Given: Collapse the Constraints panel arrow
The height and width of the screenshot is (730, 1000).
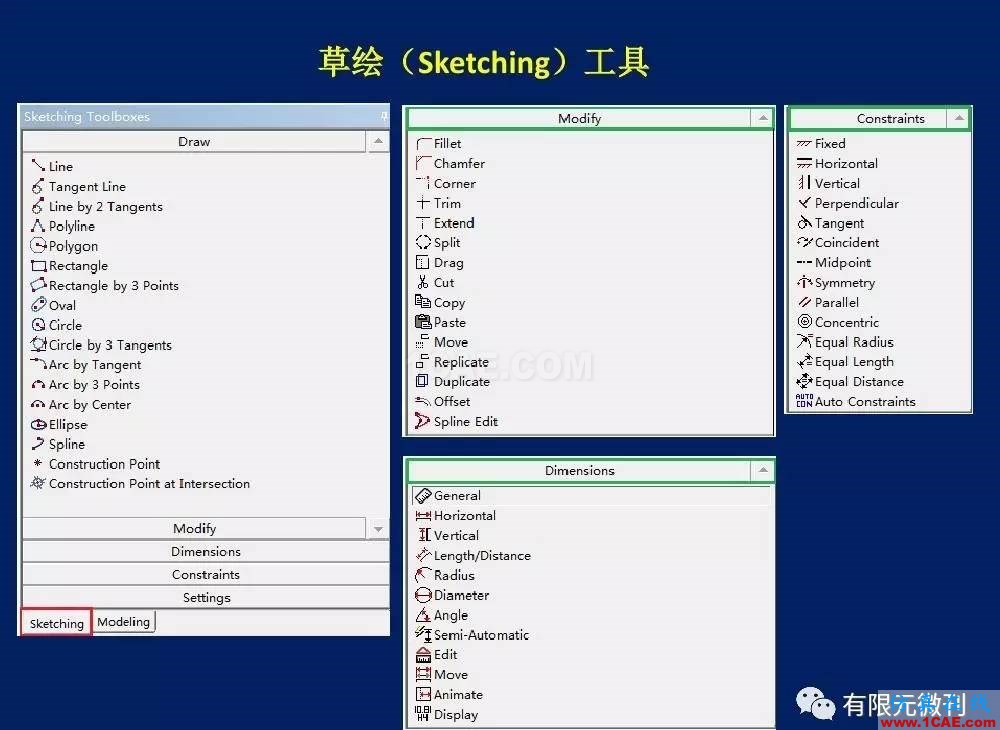Looking at the screenshot, I should pos(959,118).
